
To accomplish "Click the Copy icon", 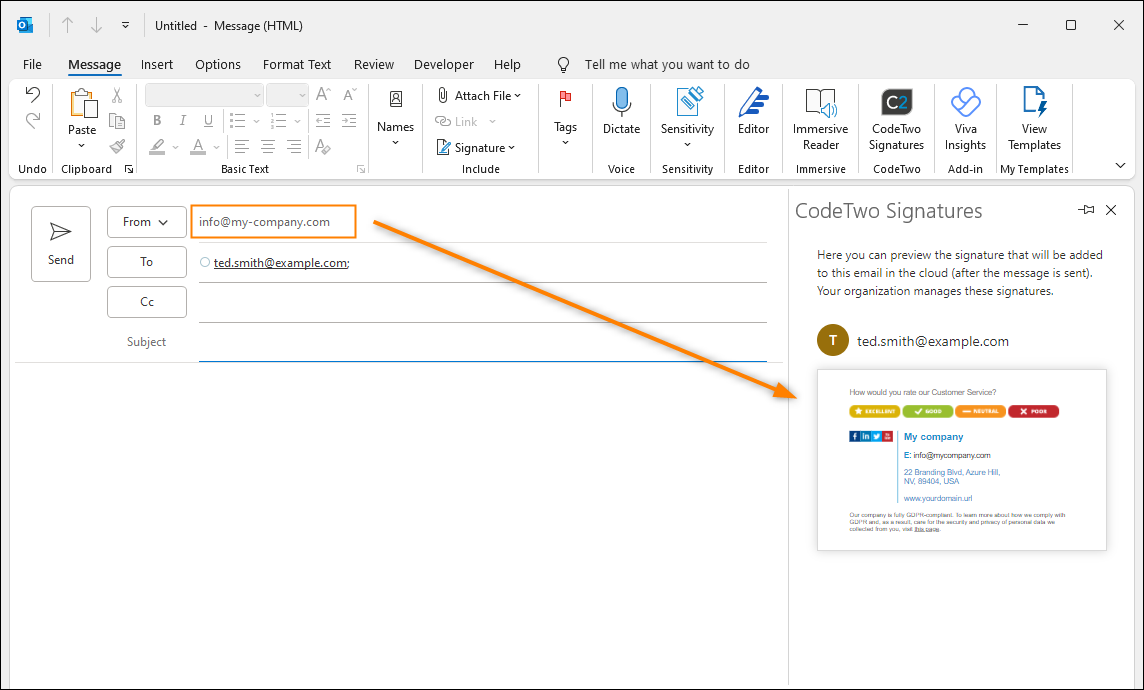I will (x=117, y=121).
